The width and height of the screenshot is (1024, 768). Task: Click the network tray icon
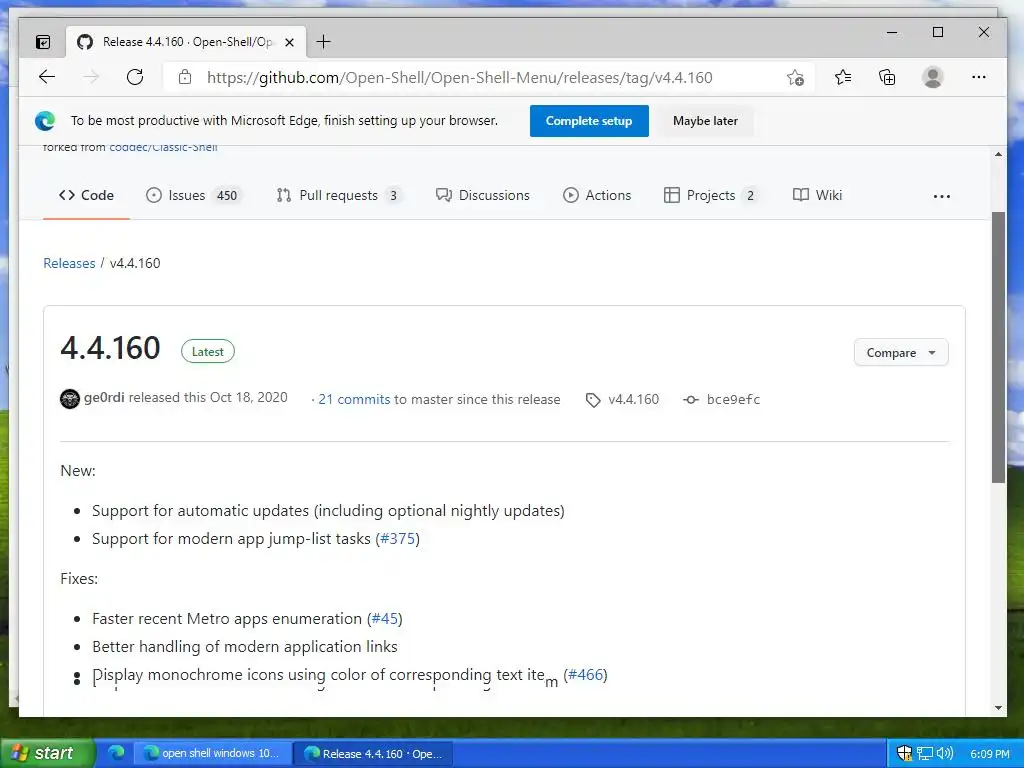[x=925, y=753]
